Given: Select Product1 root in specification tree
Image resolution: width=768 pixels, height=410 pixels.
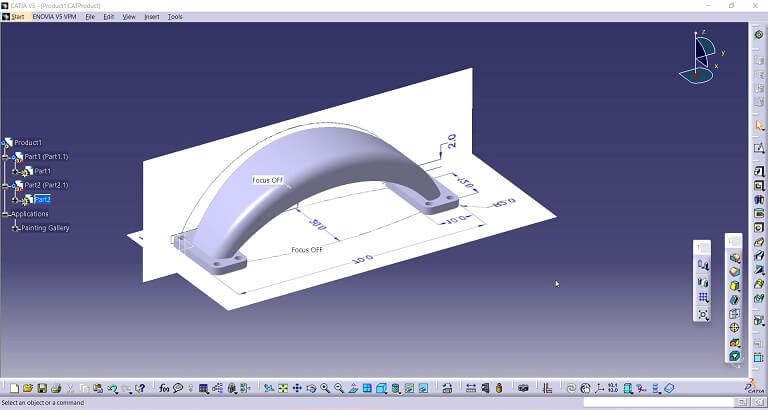Looking at the screenshot, I should 28,142.
